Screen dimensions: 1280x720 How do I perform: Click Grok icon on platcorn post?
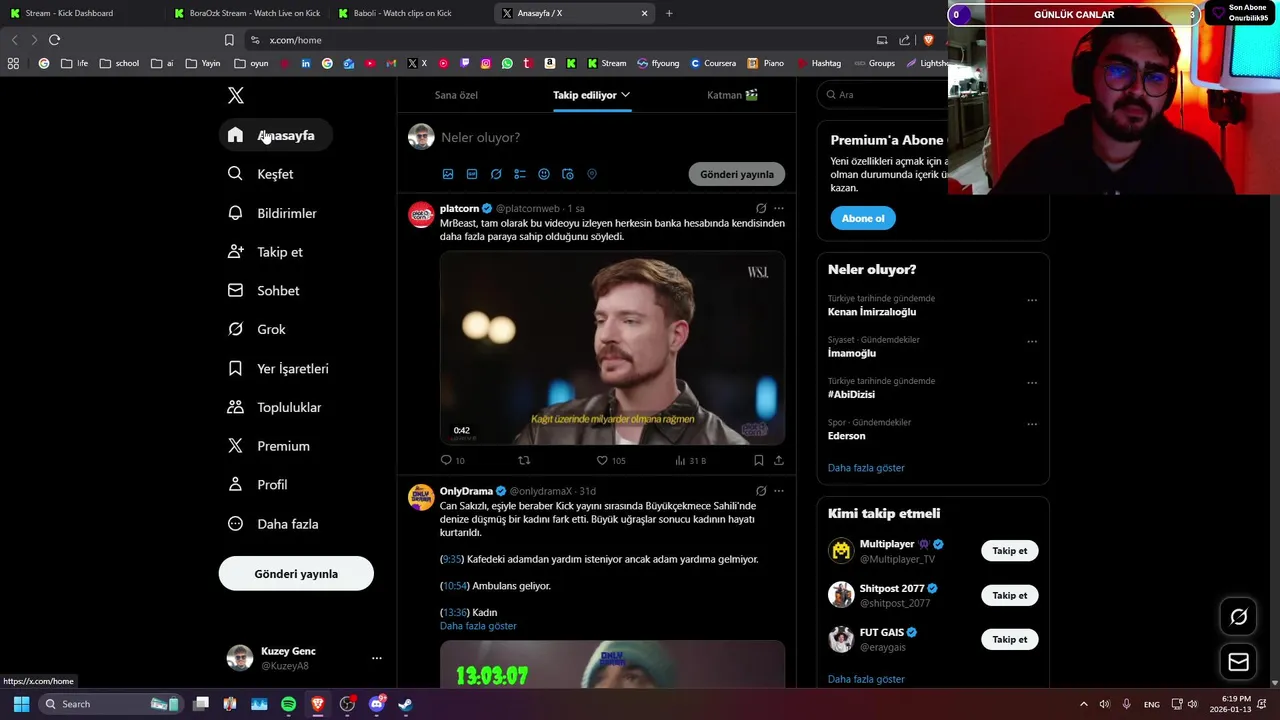(761, 209)
